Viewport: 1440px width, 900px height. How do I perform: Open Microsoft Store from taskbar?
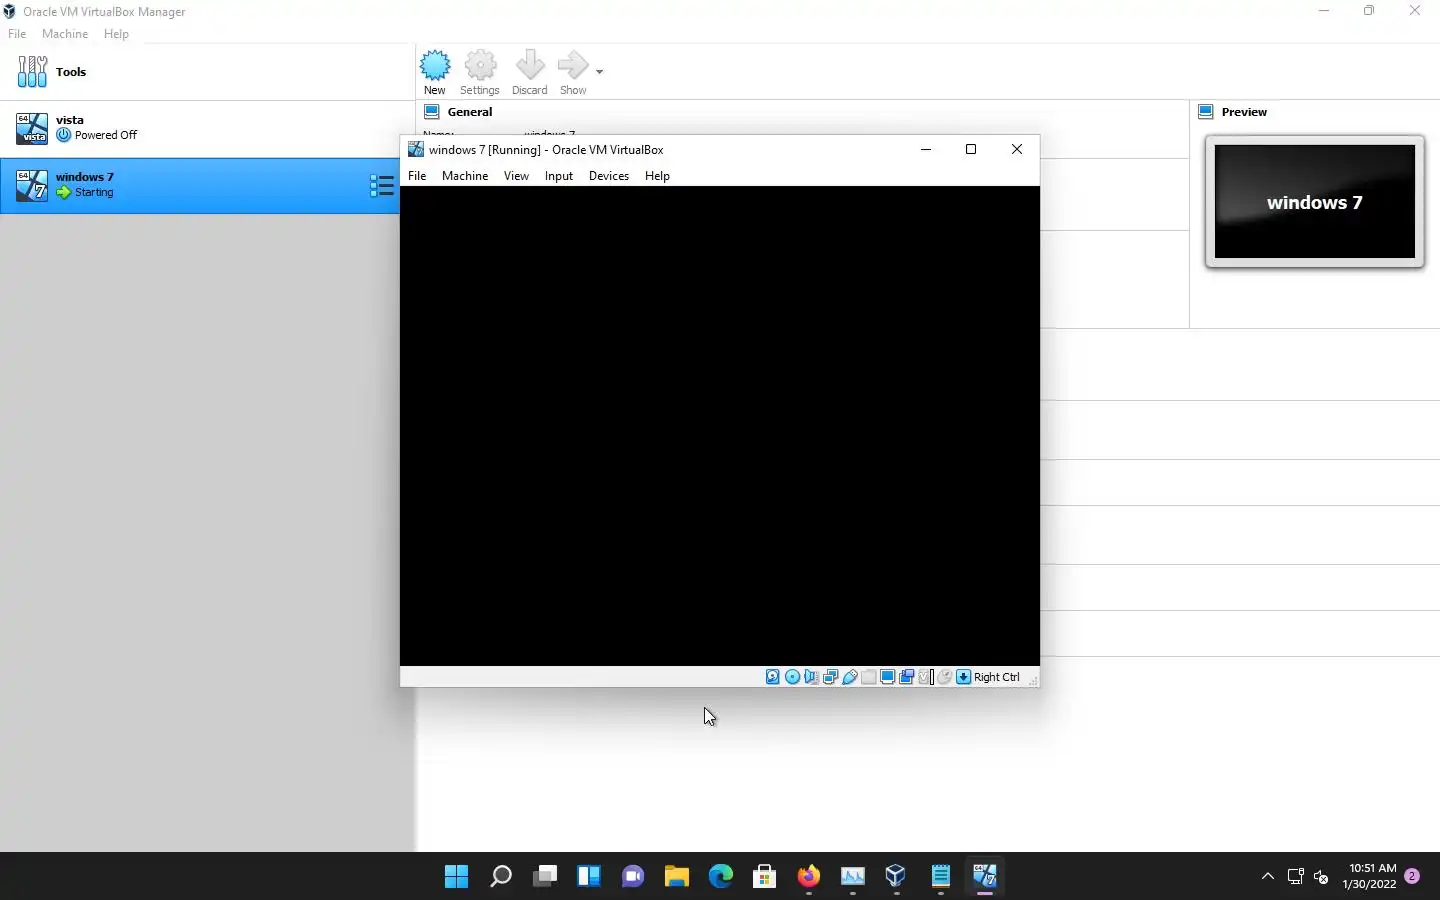click(x=764, y=877)
